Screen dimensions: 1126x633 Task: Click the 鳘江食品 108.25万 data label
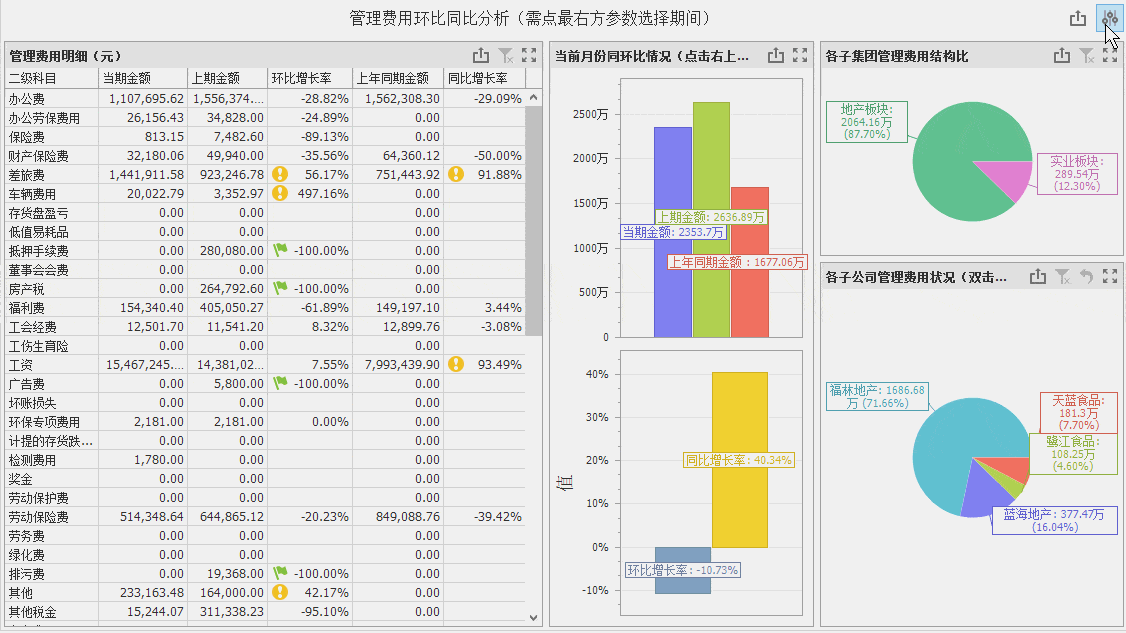coord(1074,453)
